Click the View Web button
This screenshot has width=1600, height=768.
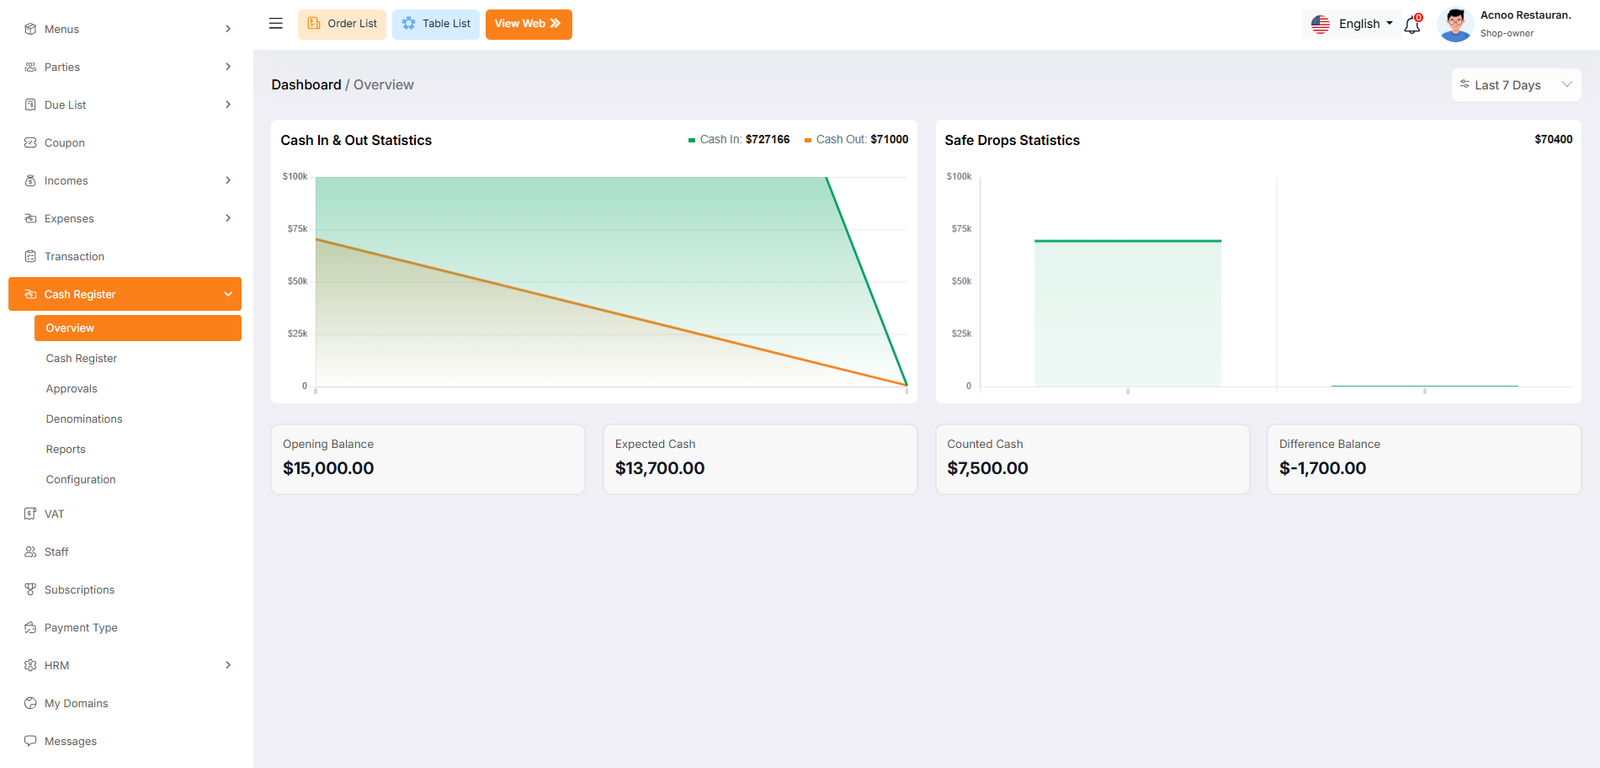pyautogui.click(x=528, y=24)
